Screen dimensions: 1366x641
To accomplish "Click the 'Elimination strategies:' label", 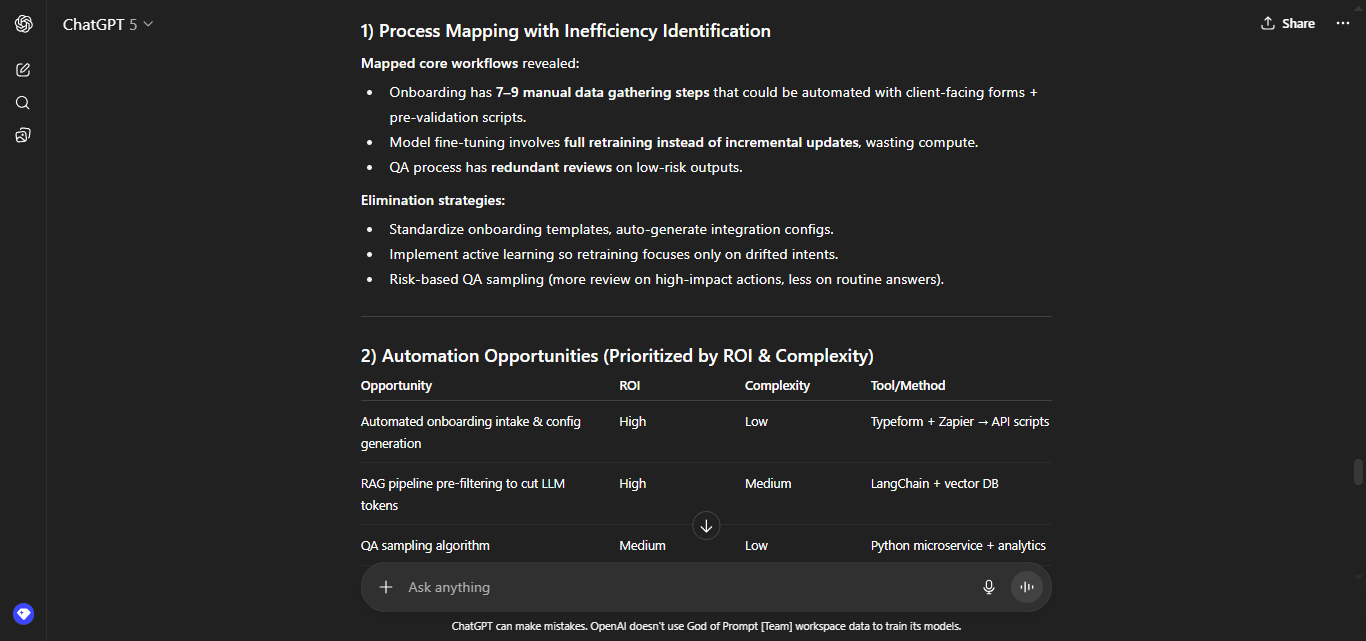I will [433, 200].
